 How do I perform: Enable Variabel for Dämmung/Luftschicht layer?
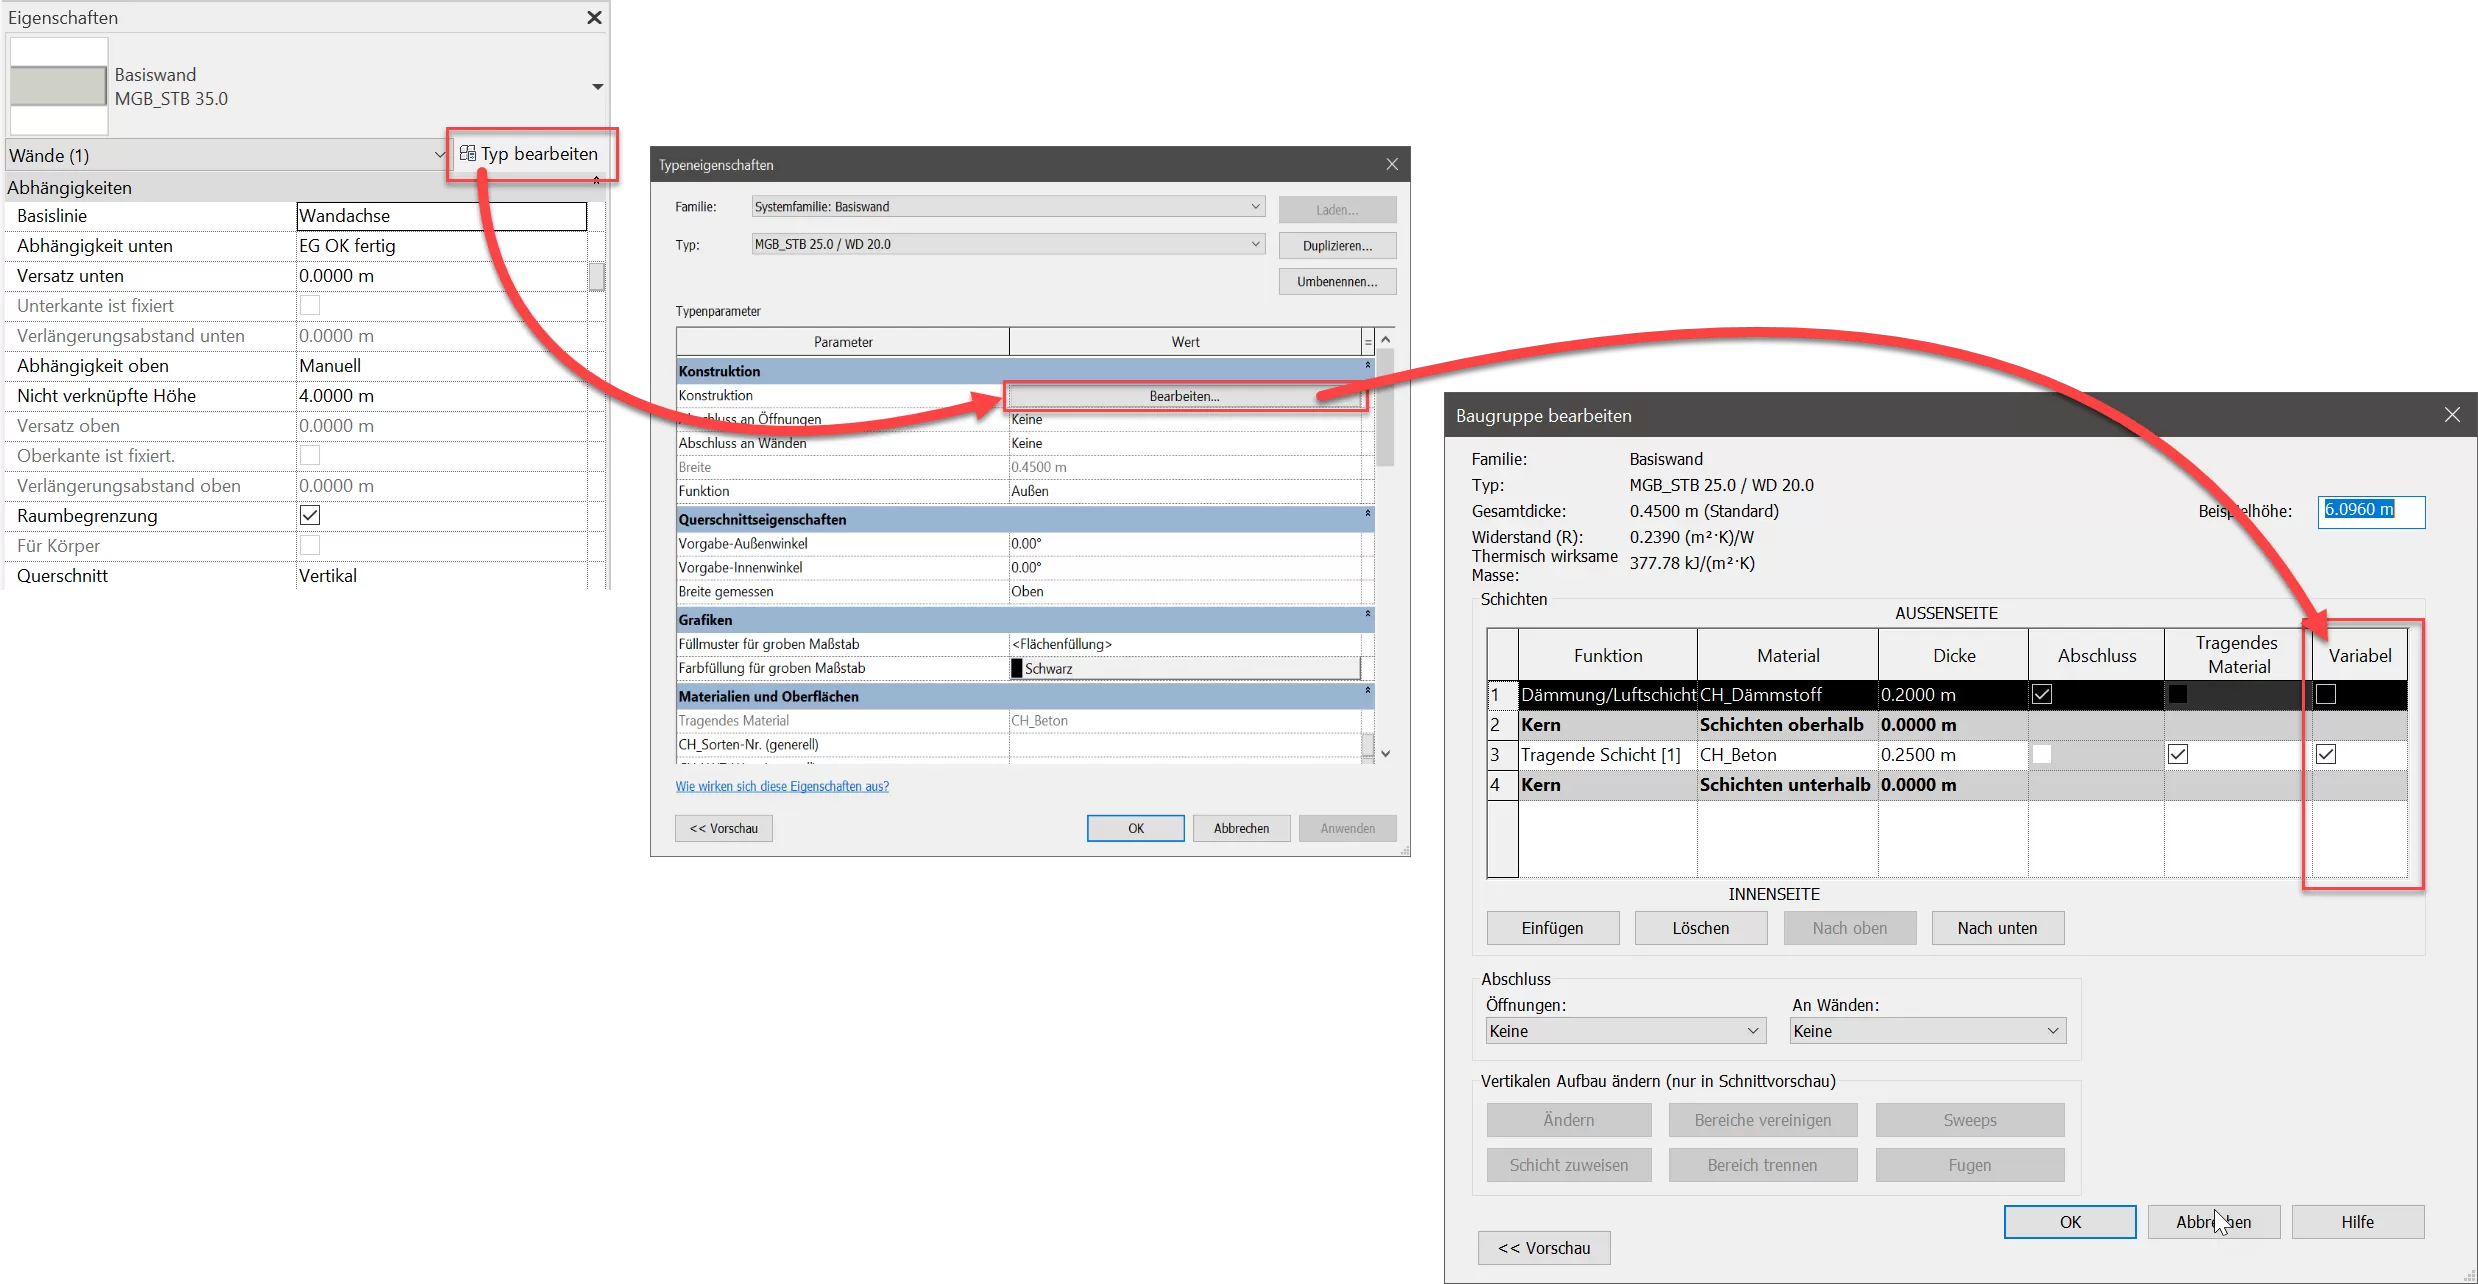coord(2326,694)
